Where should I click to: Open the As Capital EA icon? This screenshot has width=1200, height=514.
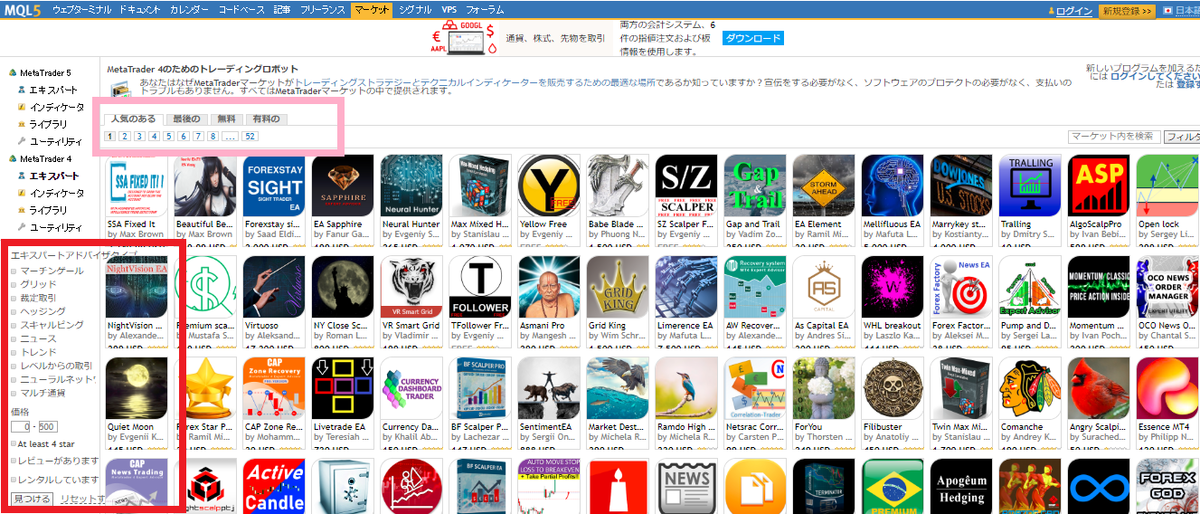tap(825, 287)
